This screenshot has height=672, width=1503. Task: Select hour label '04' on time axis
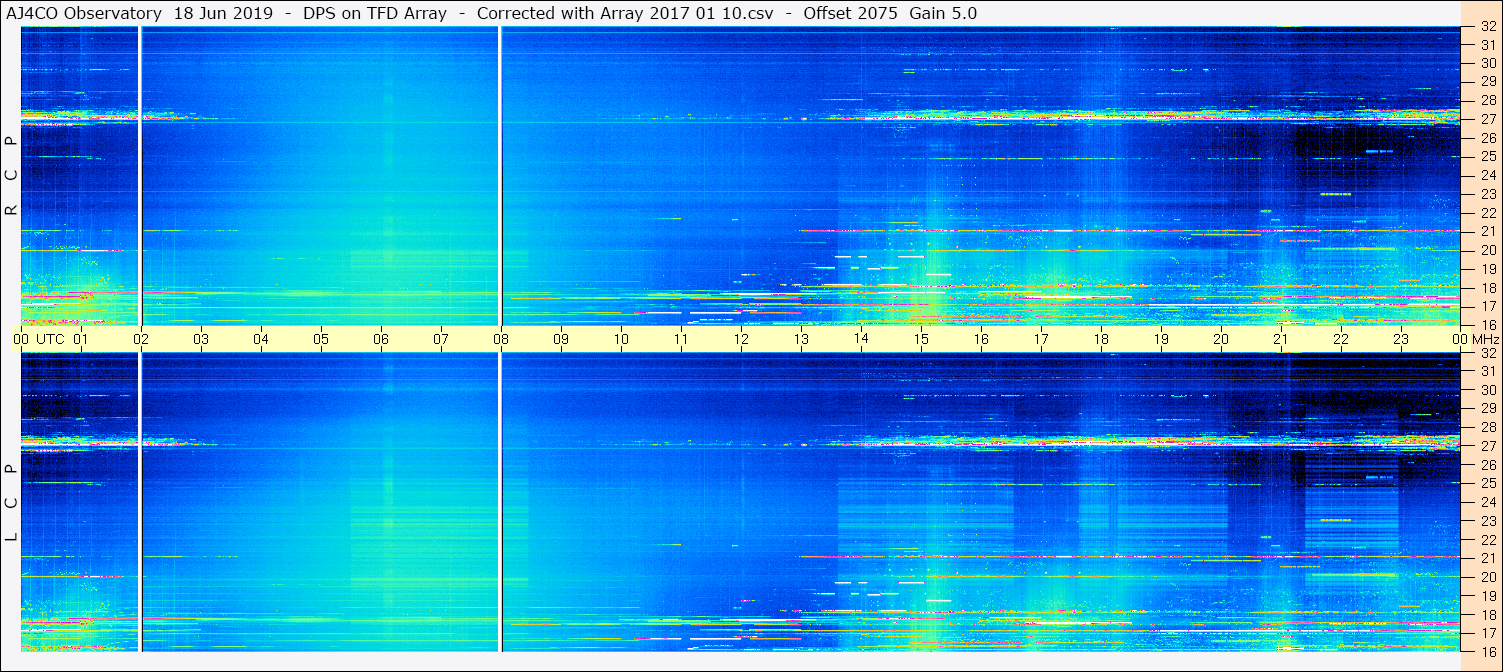coord(261,339)
